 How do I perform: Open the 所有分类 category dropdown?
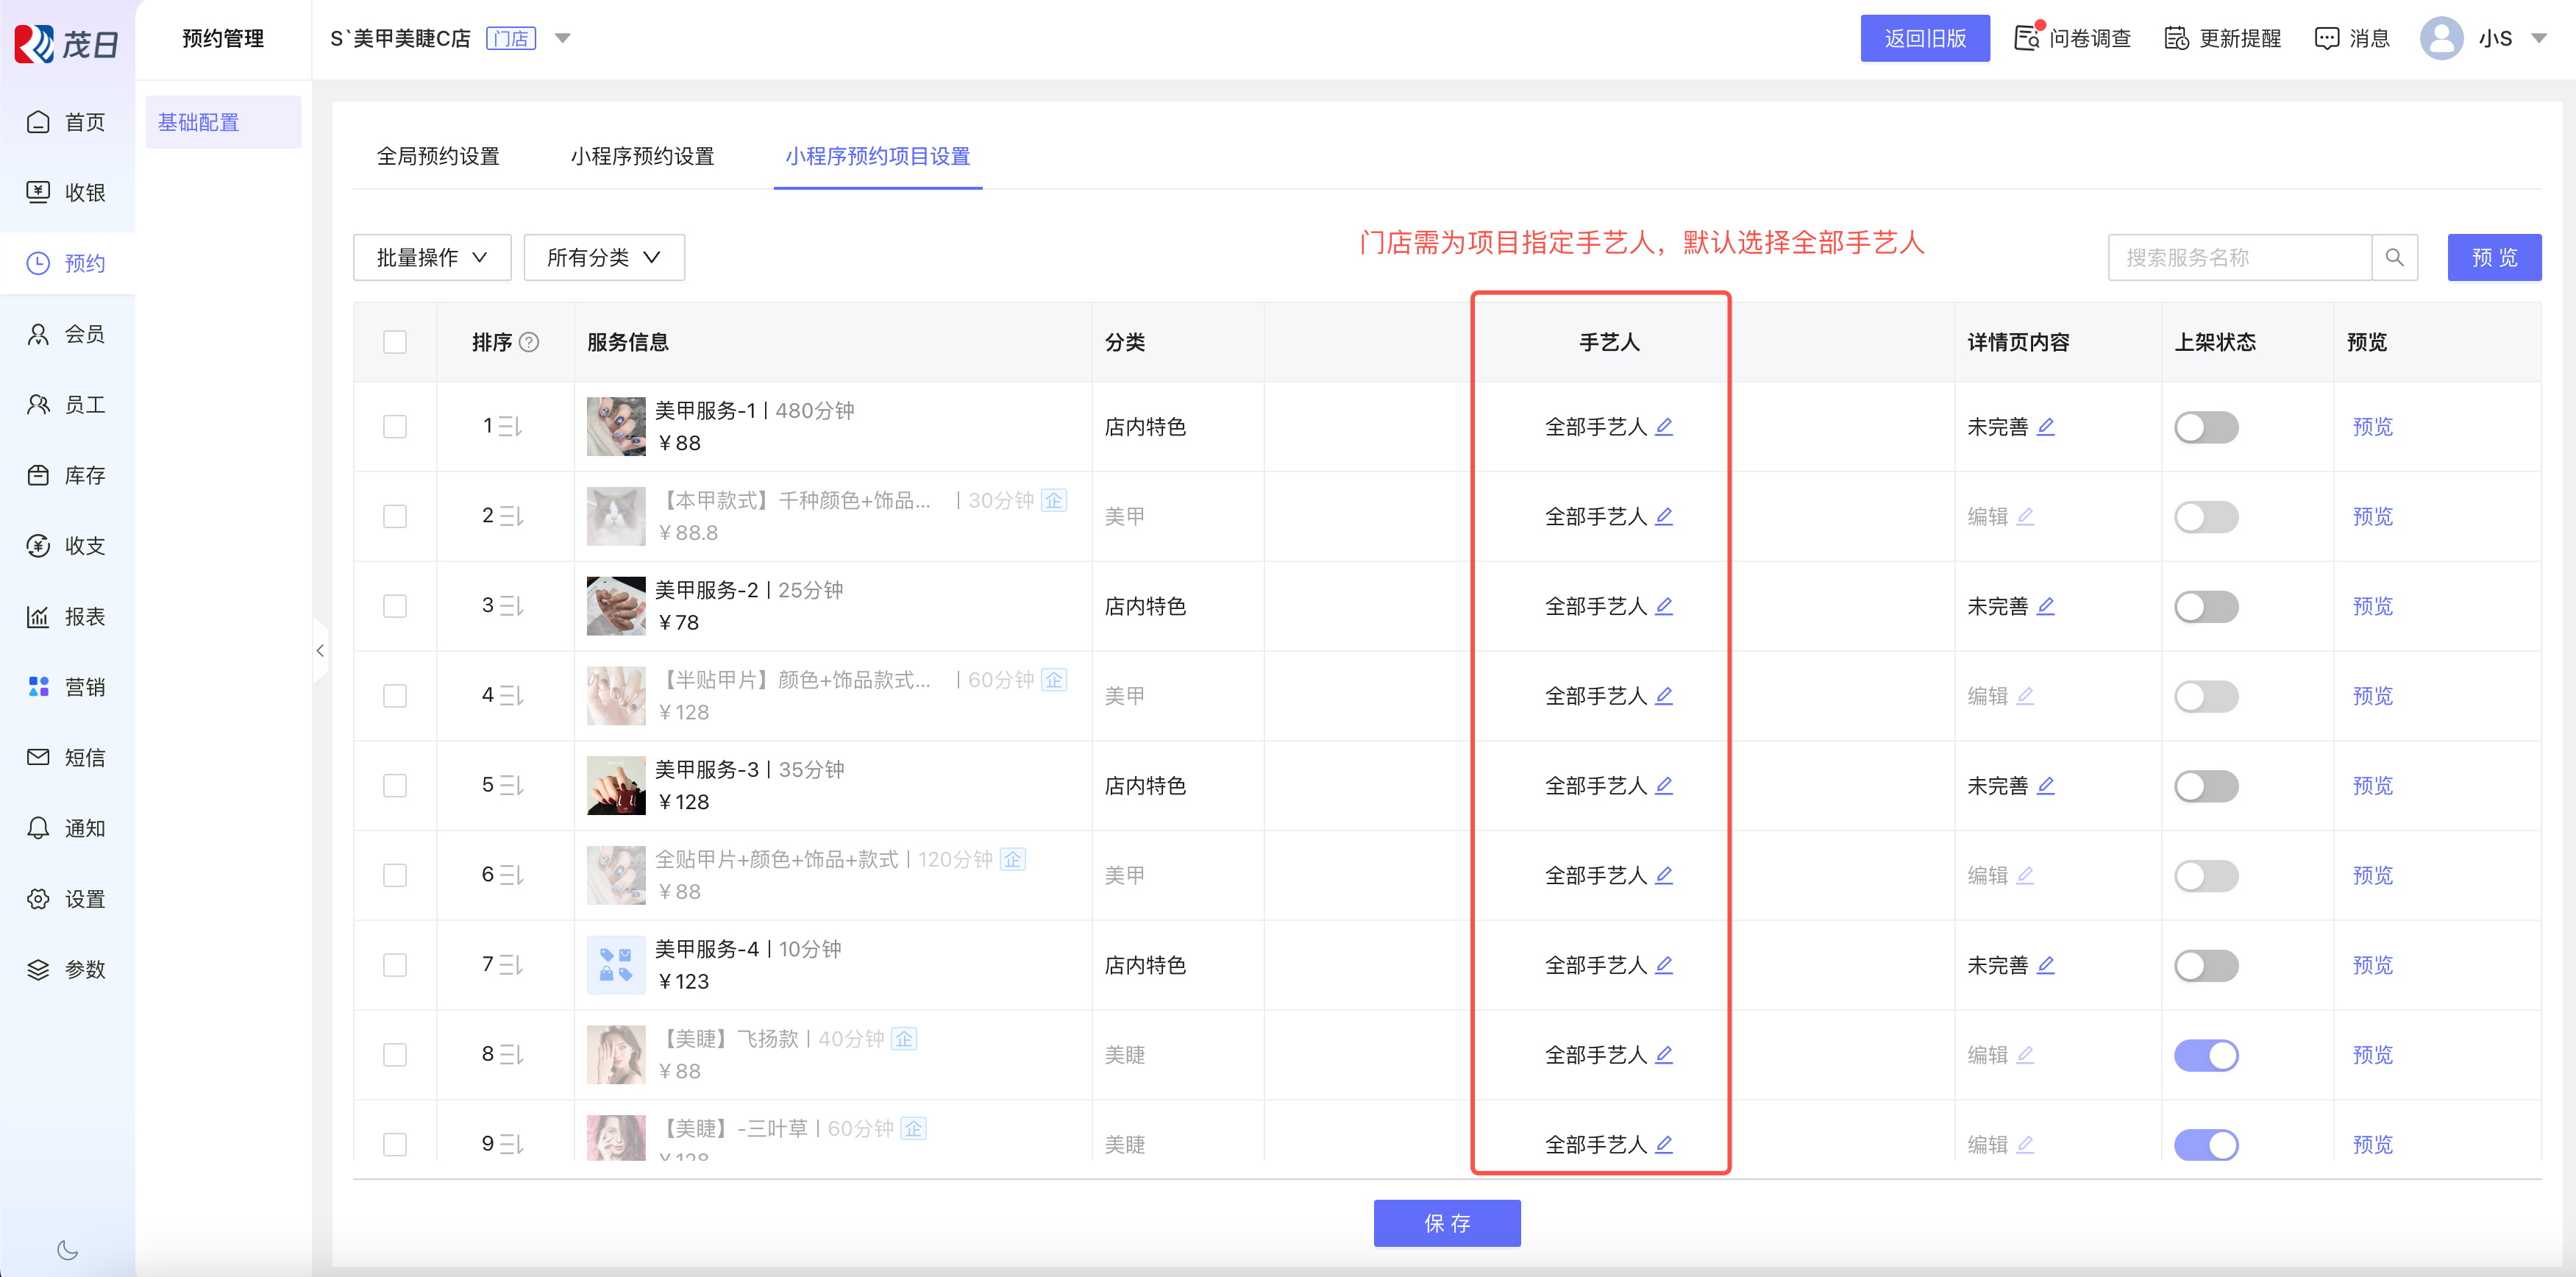tap(604, 258)
